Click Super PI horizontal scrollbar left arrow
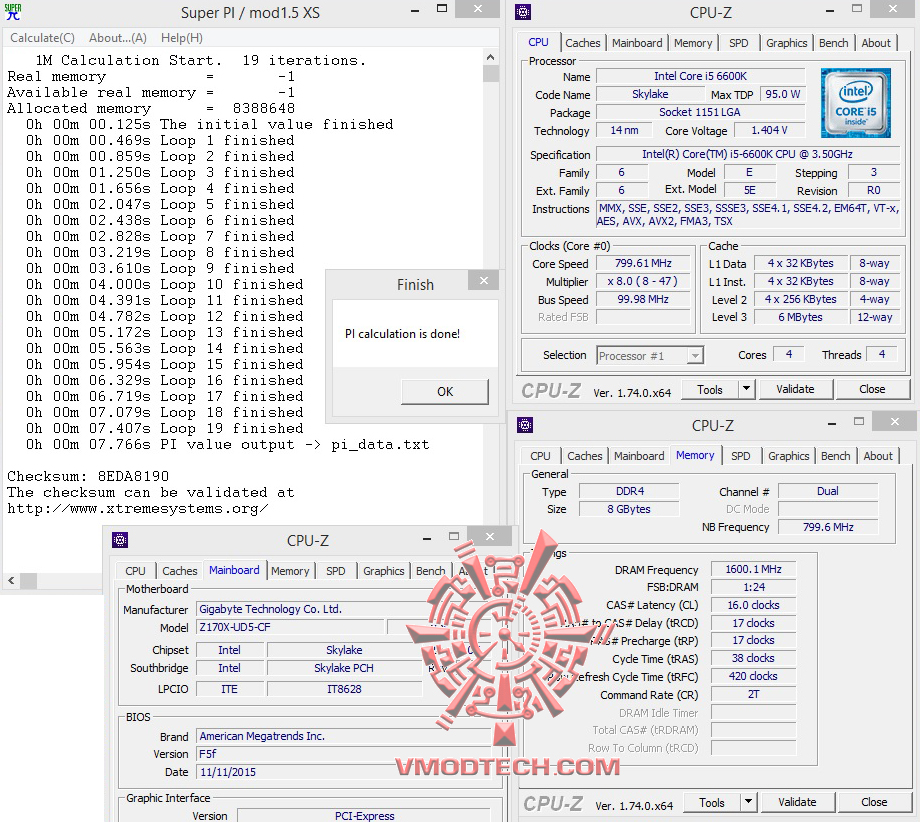This screenshot has width=920, height=822. [x=11, y=581]
